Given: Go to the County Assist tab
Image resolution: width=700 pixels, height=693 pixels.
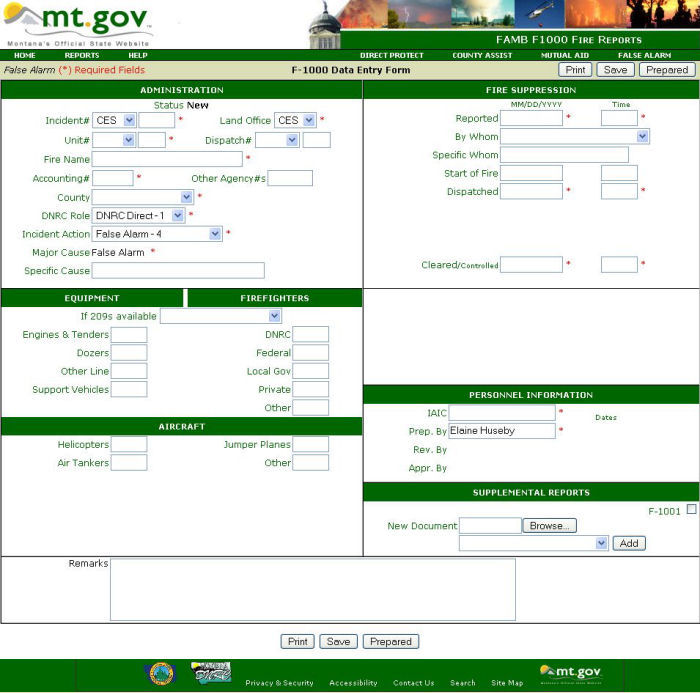Looking at the screenshot, I should click(x=483, y=55).
